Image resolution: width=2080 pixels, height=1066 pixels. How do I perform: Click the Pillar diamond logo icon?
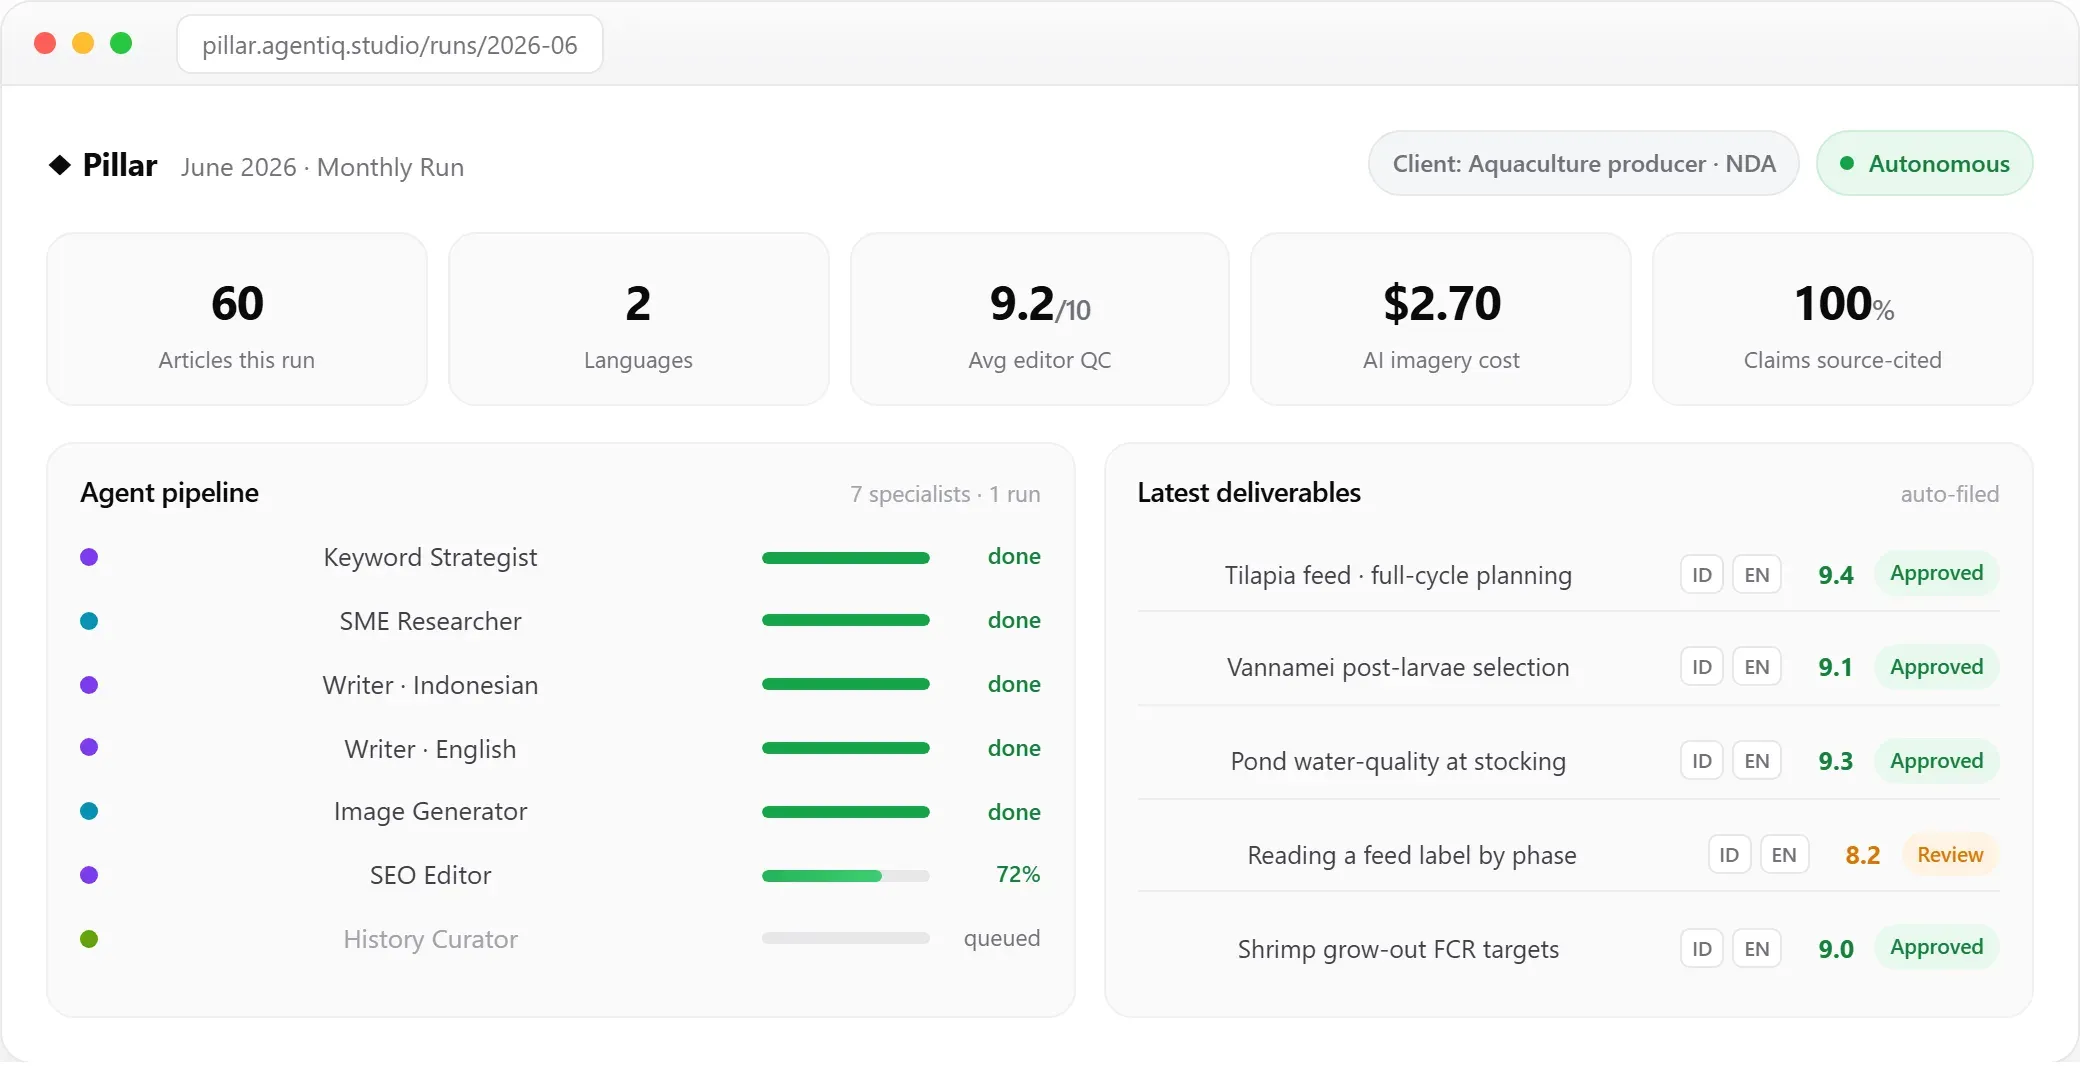pyautogui.click(x=60, y=165)
